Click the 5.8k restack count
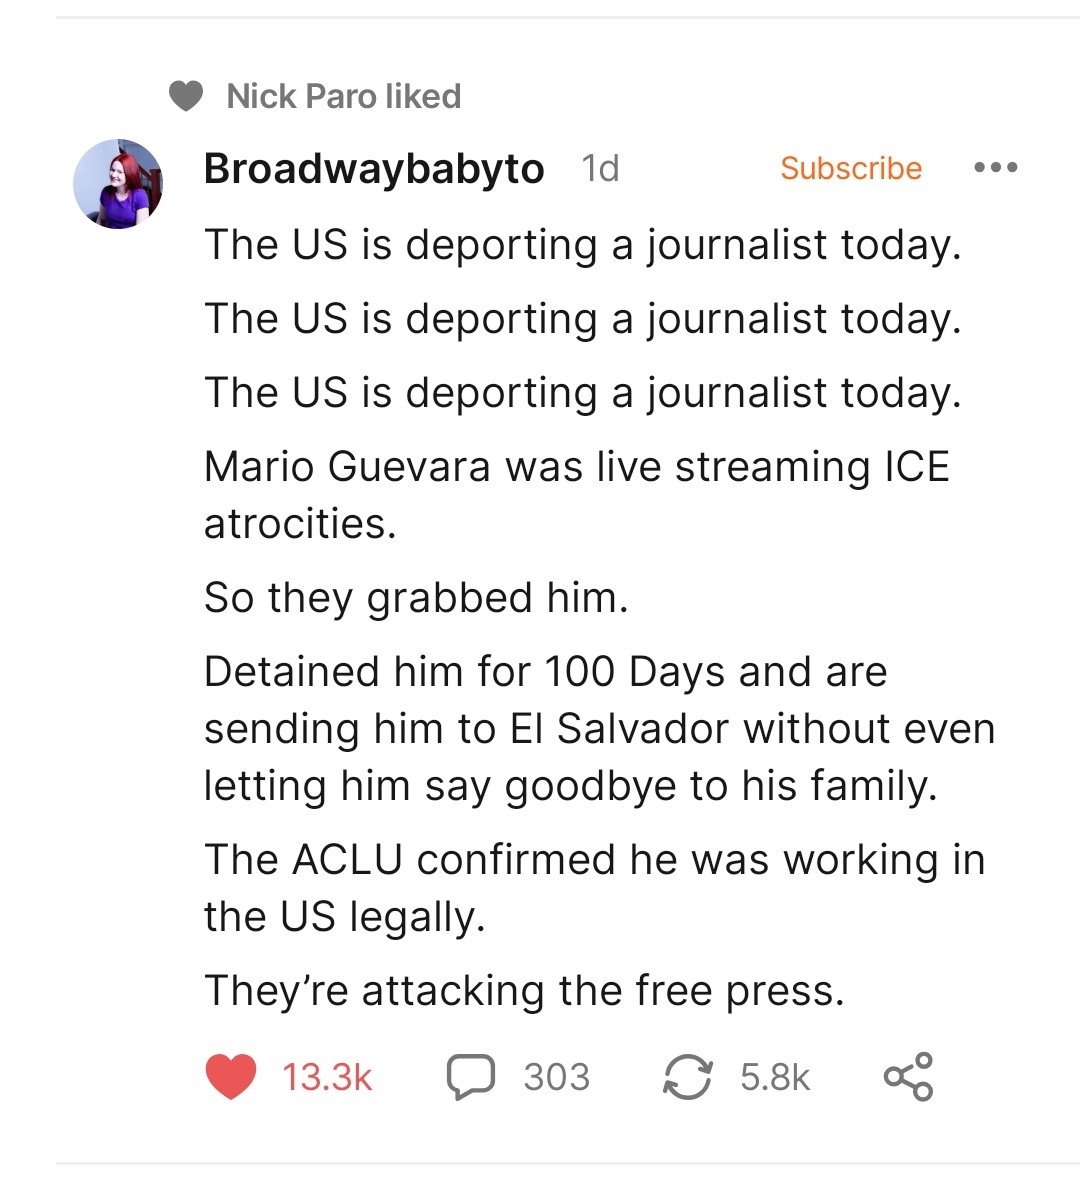 [x=775, y=1077]
